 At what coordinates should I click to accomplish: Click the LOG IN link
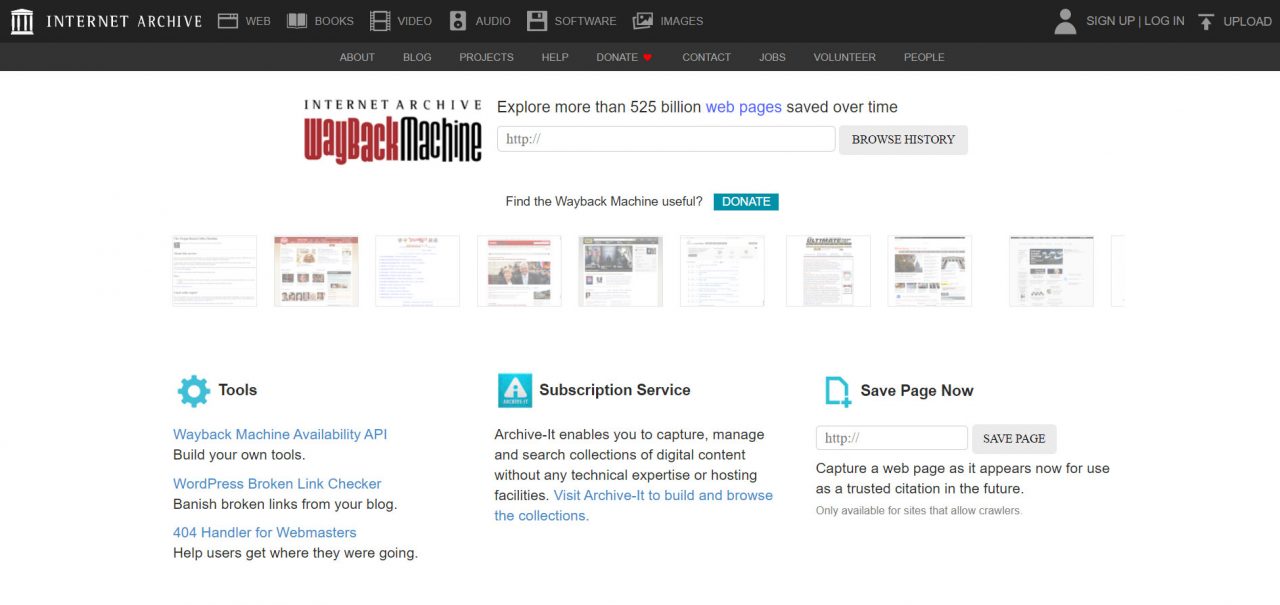1164,21
